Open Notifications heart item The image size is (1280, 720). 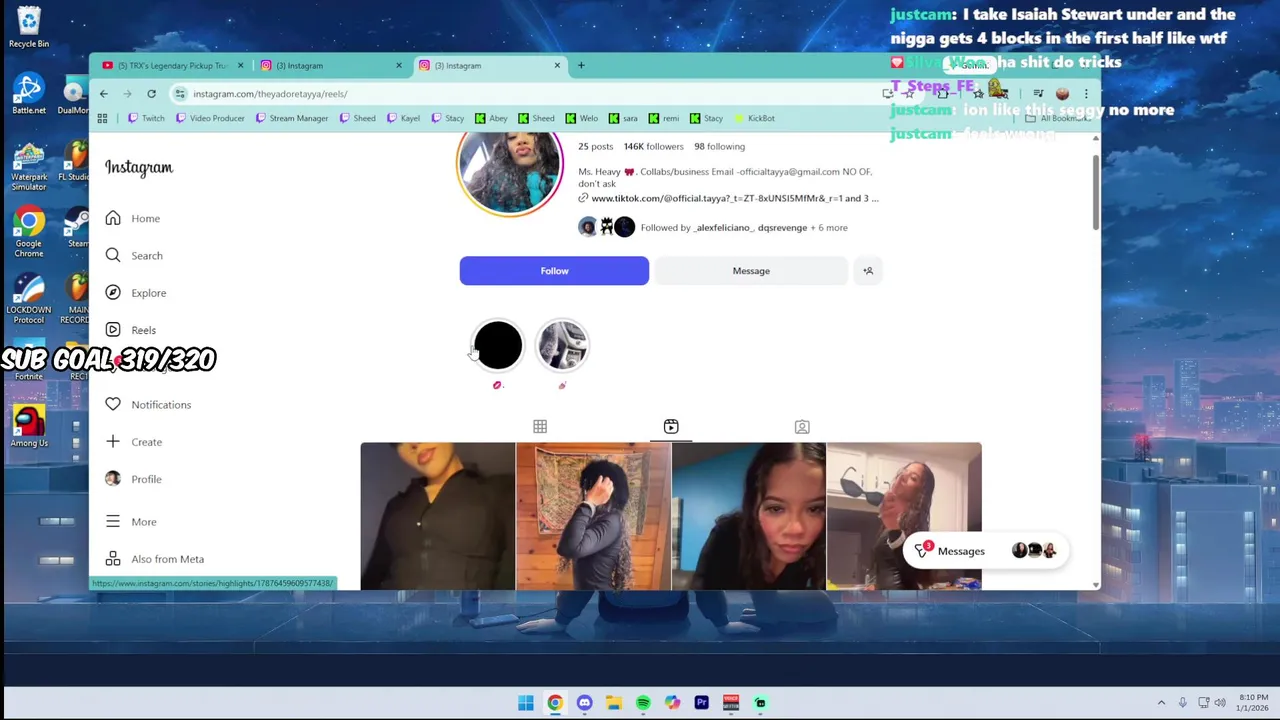(148, 405)
